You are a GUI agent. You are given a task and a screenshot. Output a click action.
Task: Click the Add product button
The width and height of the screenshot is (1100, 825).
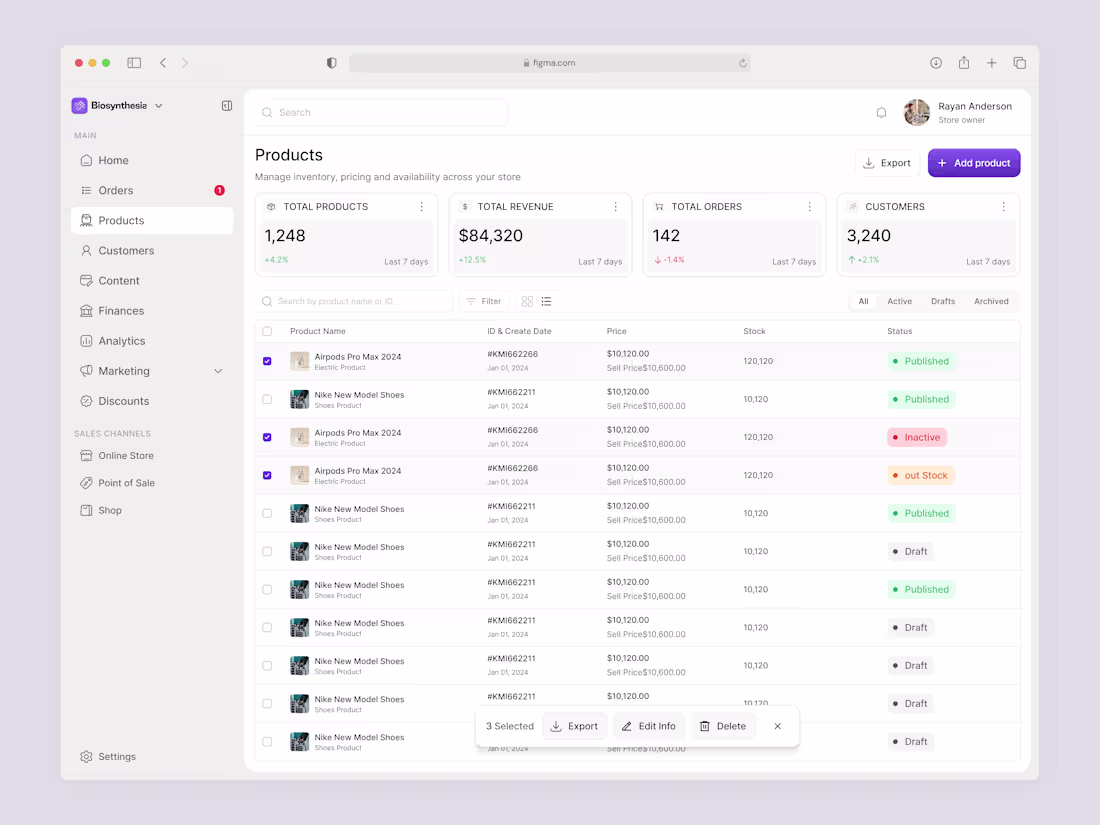[974, 162]
